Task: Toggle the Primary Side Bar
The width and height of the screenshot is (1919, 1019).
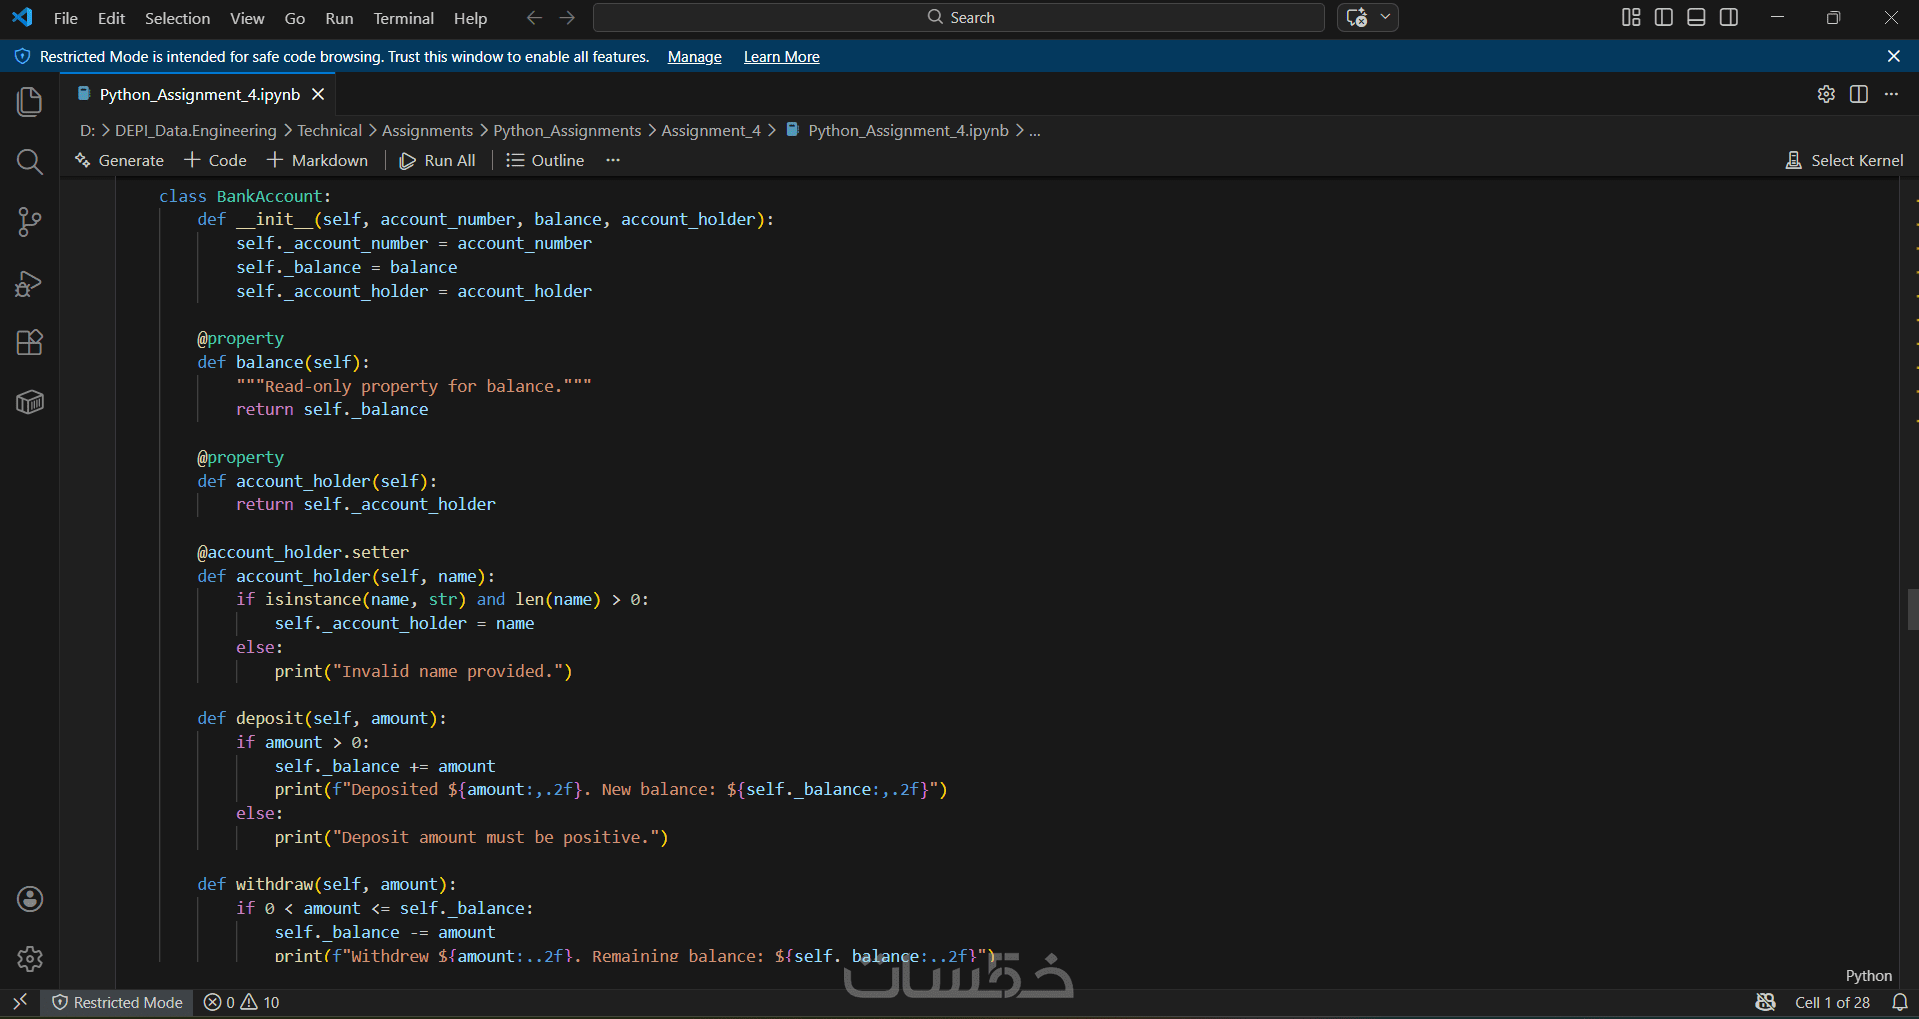Action: tap(1664, 17)
